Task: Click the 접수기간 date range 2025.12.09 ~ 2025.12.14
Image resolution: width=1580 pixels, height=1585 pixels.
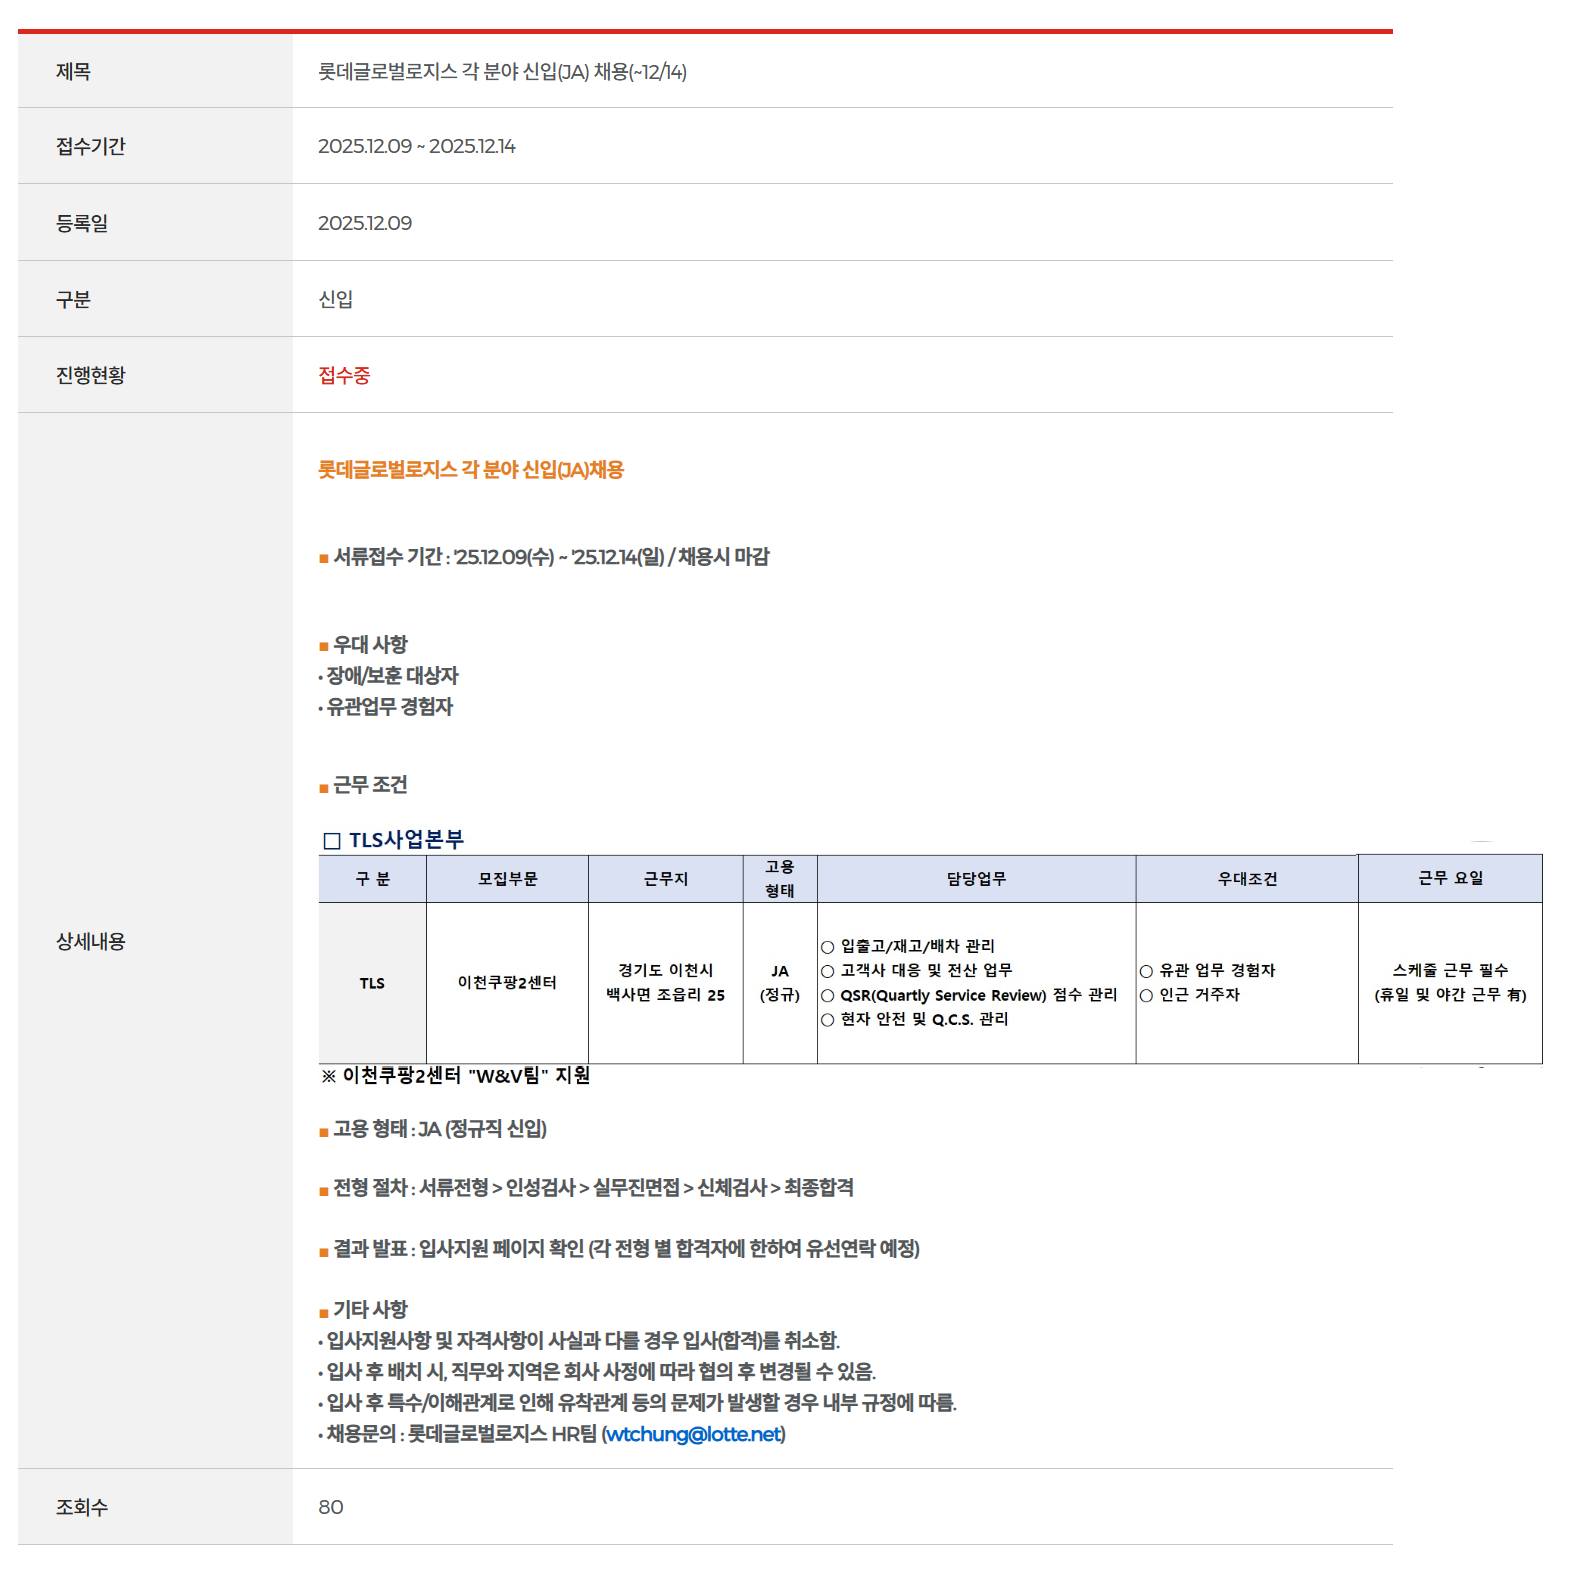Action: tap(416, 146)
